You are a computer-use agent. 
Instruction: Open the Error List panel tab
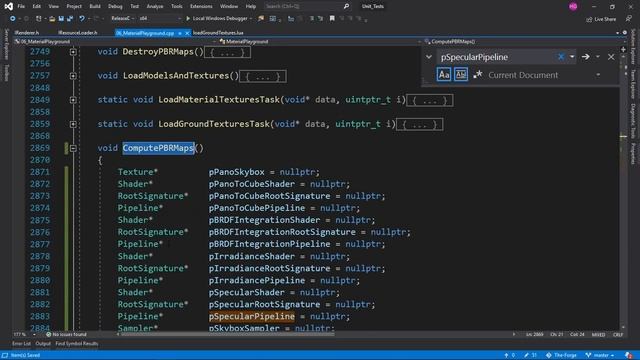[x=21, y=344]
